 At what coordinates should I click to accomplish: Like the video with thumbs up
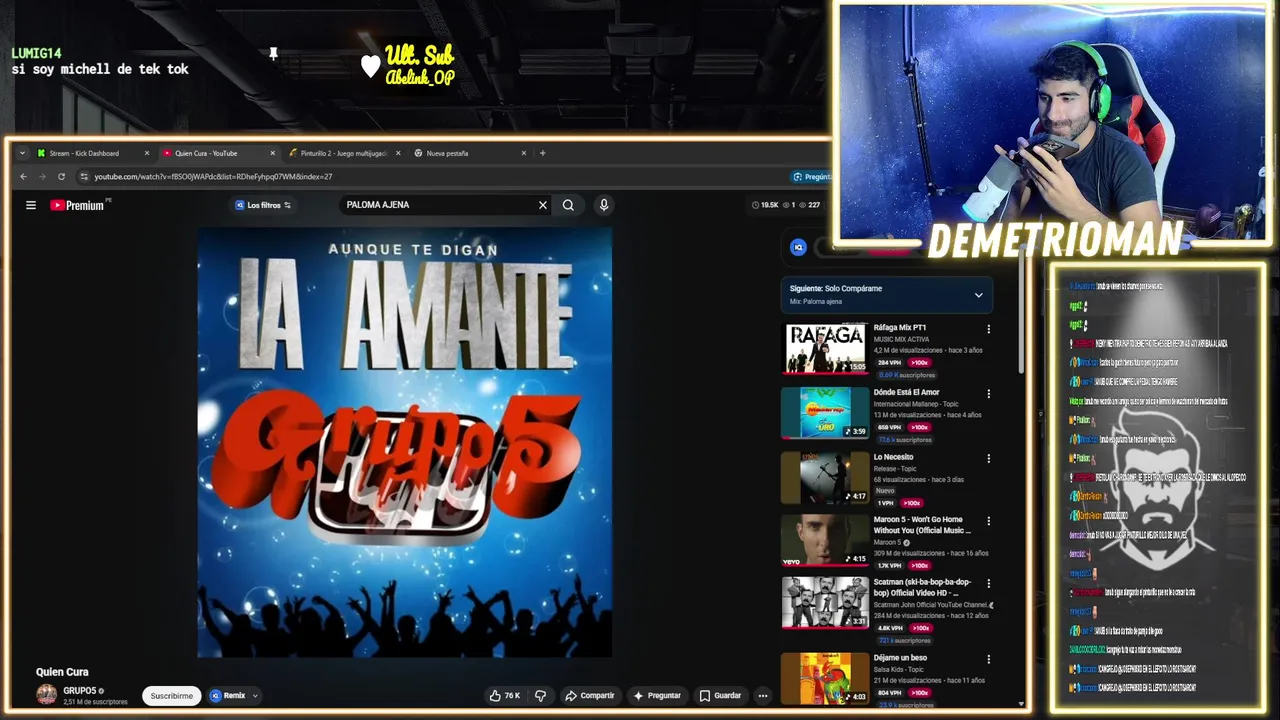tap(504, 695)
